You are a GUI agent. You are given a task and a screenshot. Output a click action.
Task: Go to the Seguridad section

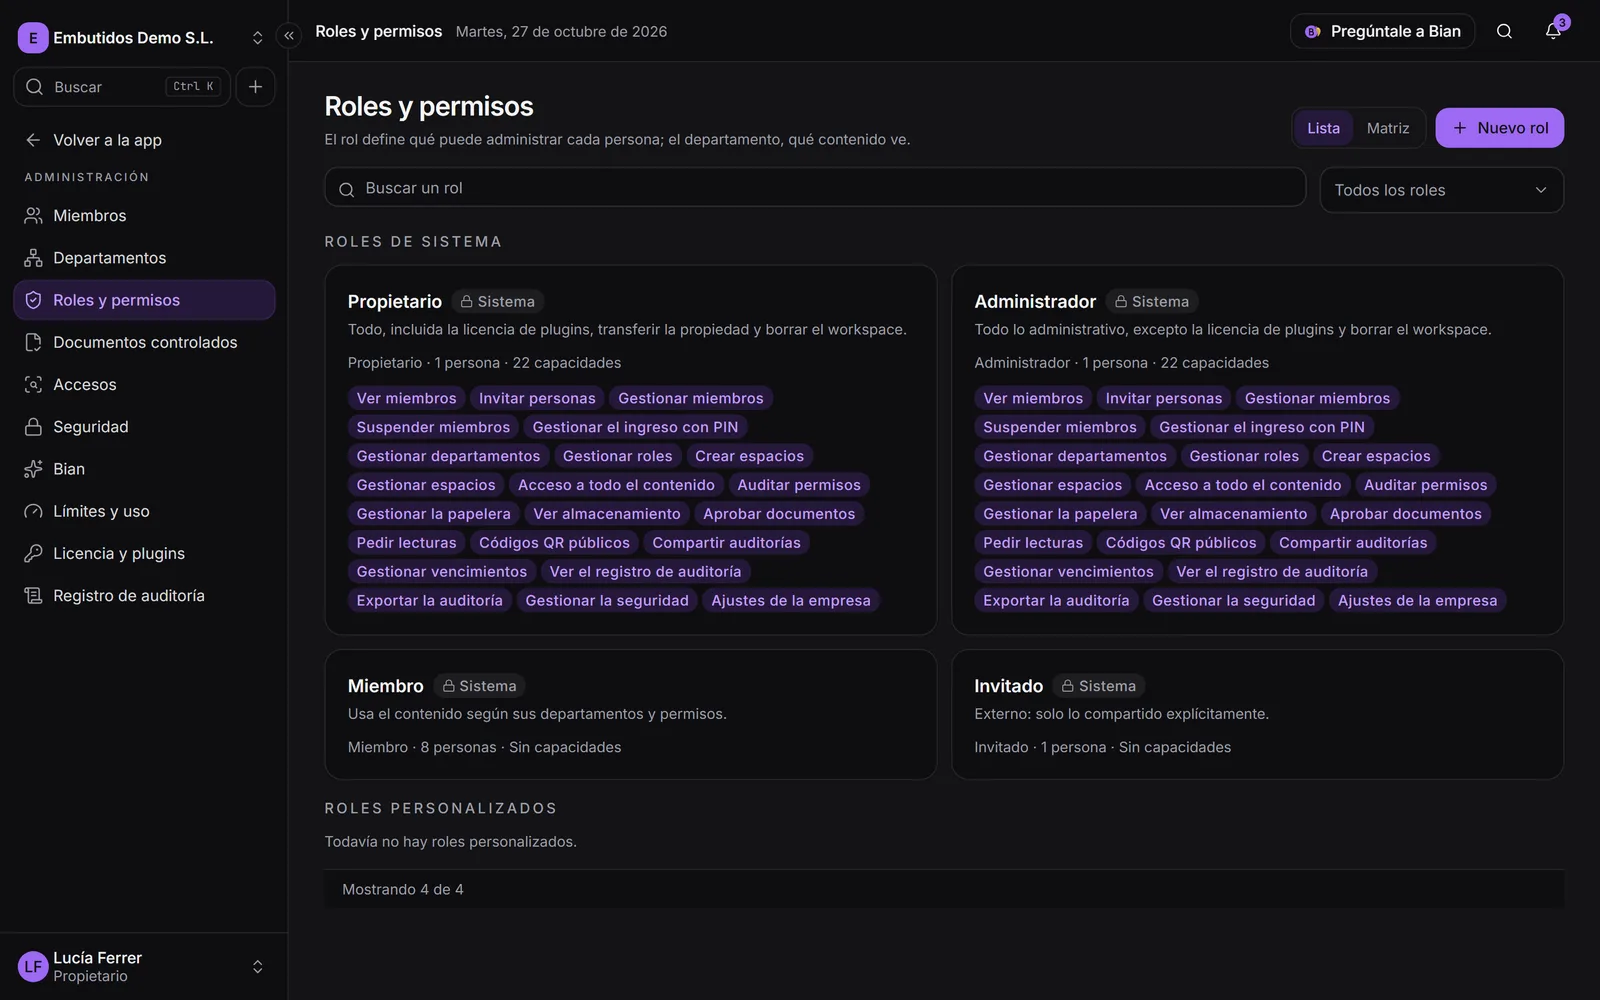tap(144, 427)
